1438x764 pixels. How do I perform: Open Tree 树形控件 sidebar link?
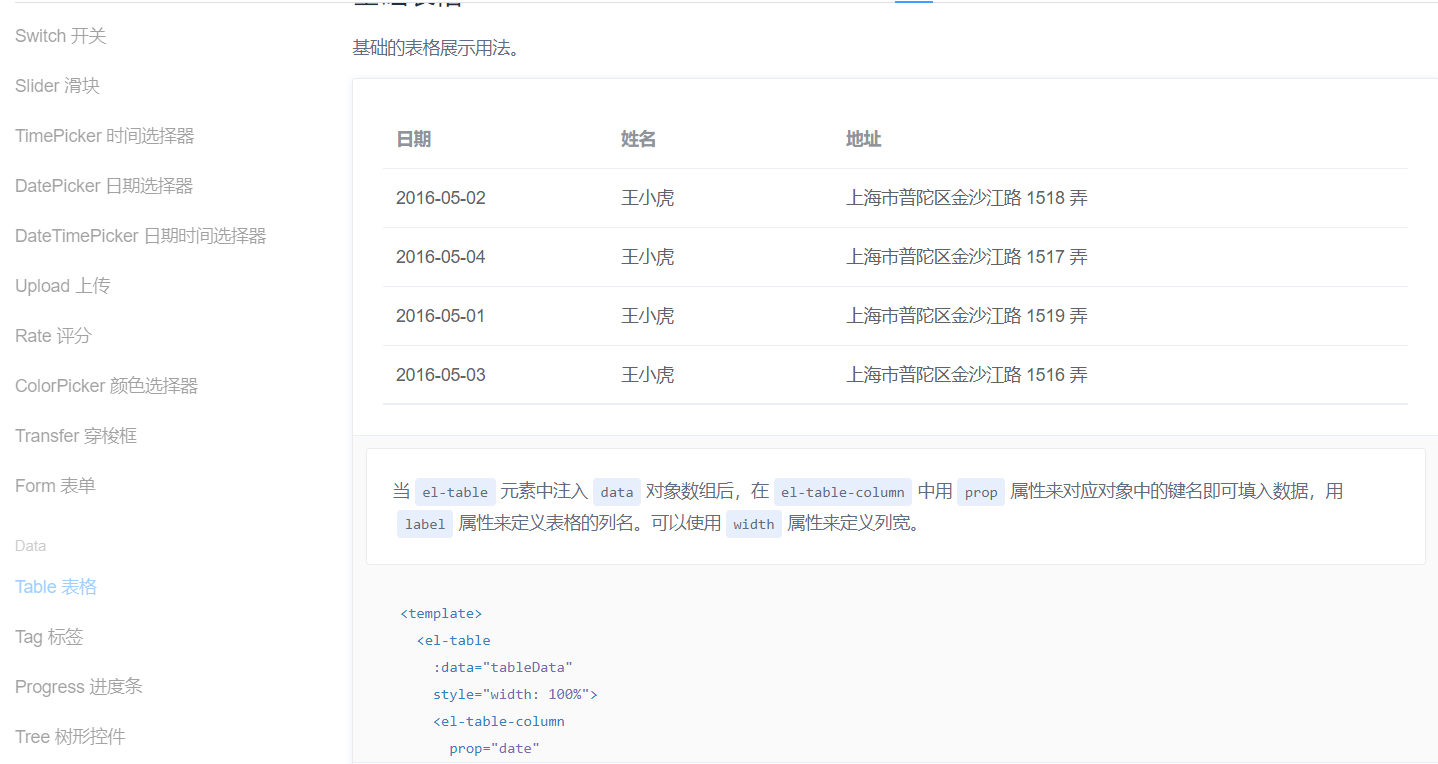tap(70, 737)
